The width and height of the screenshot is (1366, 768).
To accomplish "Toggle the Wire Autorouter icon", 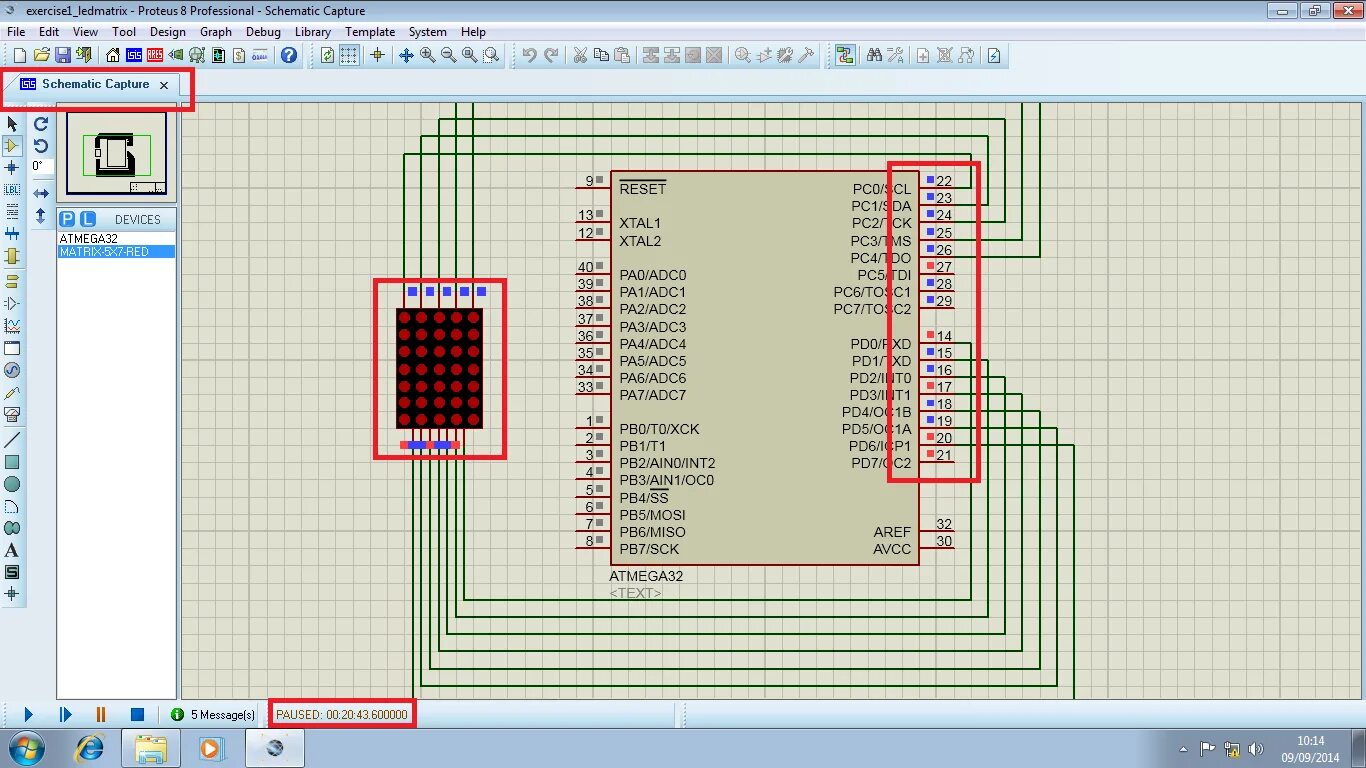I will [x=845, y=55].
